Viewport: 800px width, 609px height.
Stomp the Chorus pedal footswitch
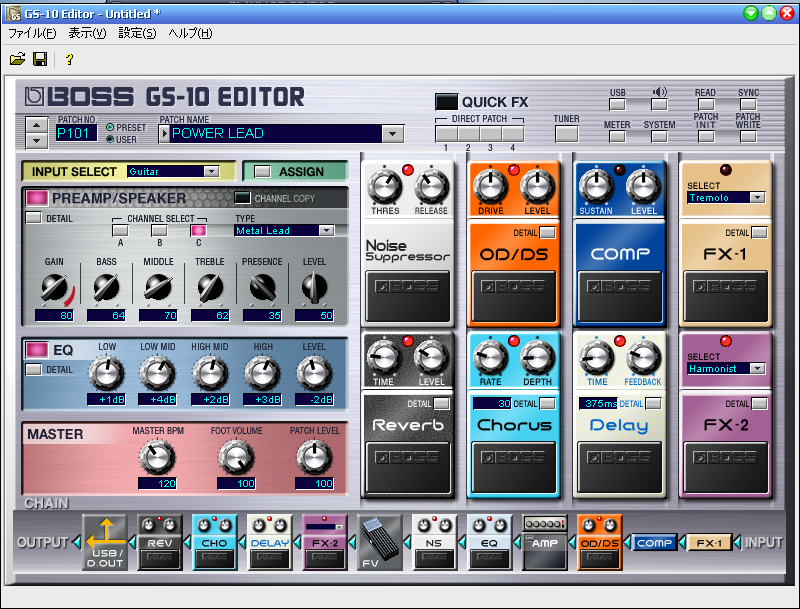514,467
